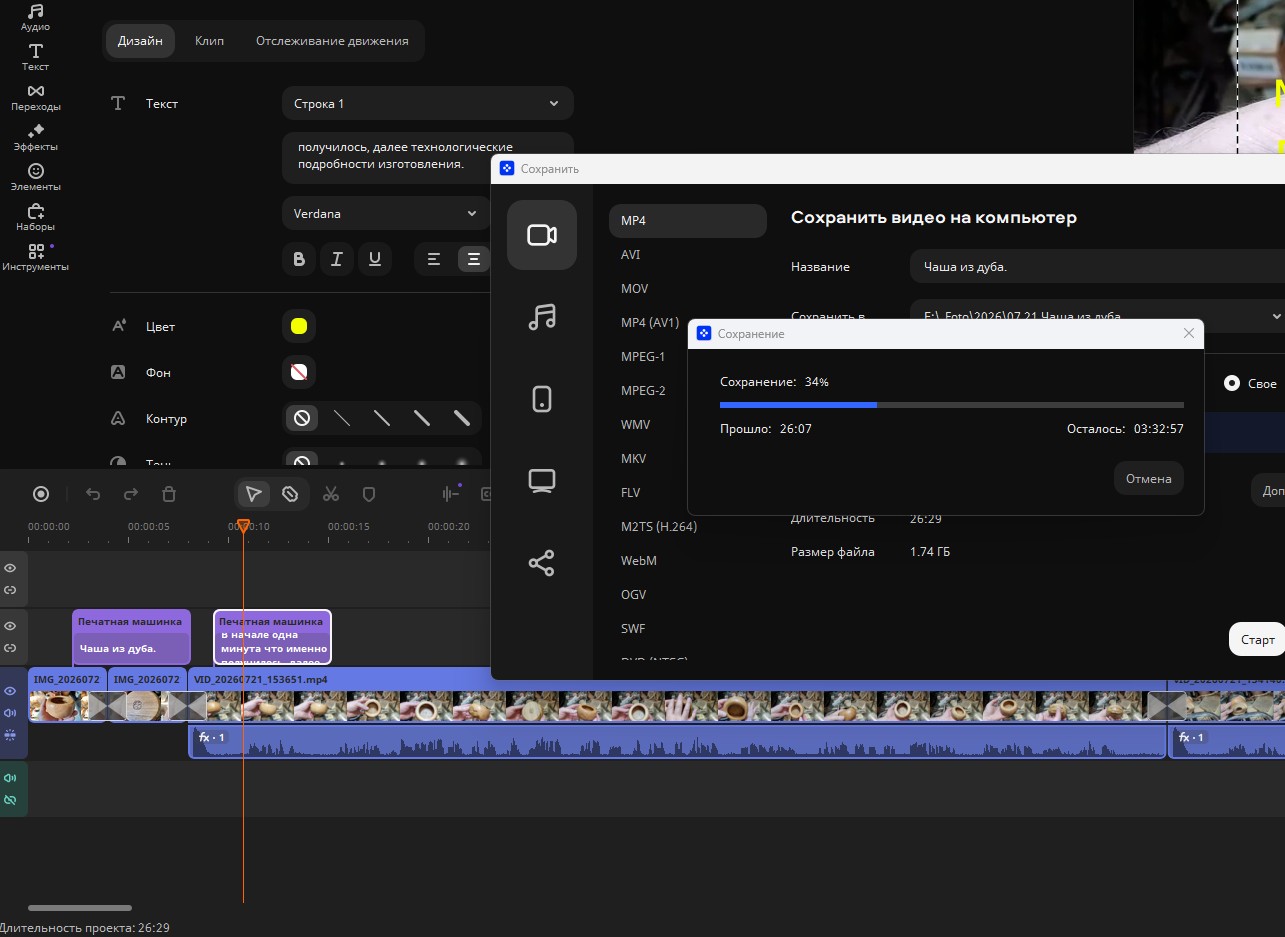Image resolution: width=1285 pixels, height=937 pixels.
Task: Select the Чаша из дуба. title clip
Action: click(131, 637)
